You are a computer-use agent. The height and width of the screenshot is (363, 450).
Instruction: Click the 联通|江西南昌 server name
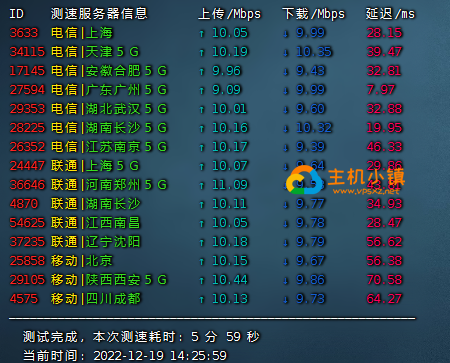[x=96, y=223]
